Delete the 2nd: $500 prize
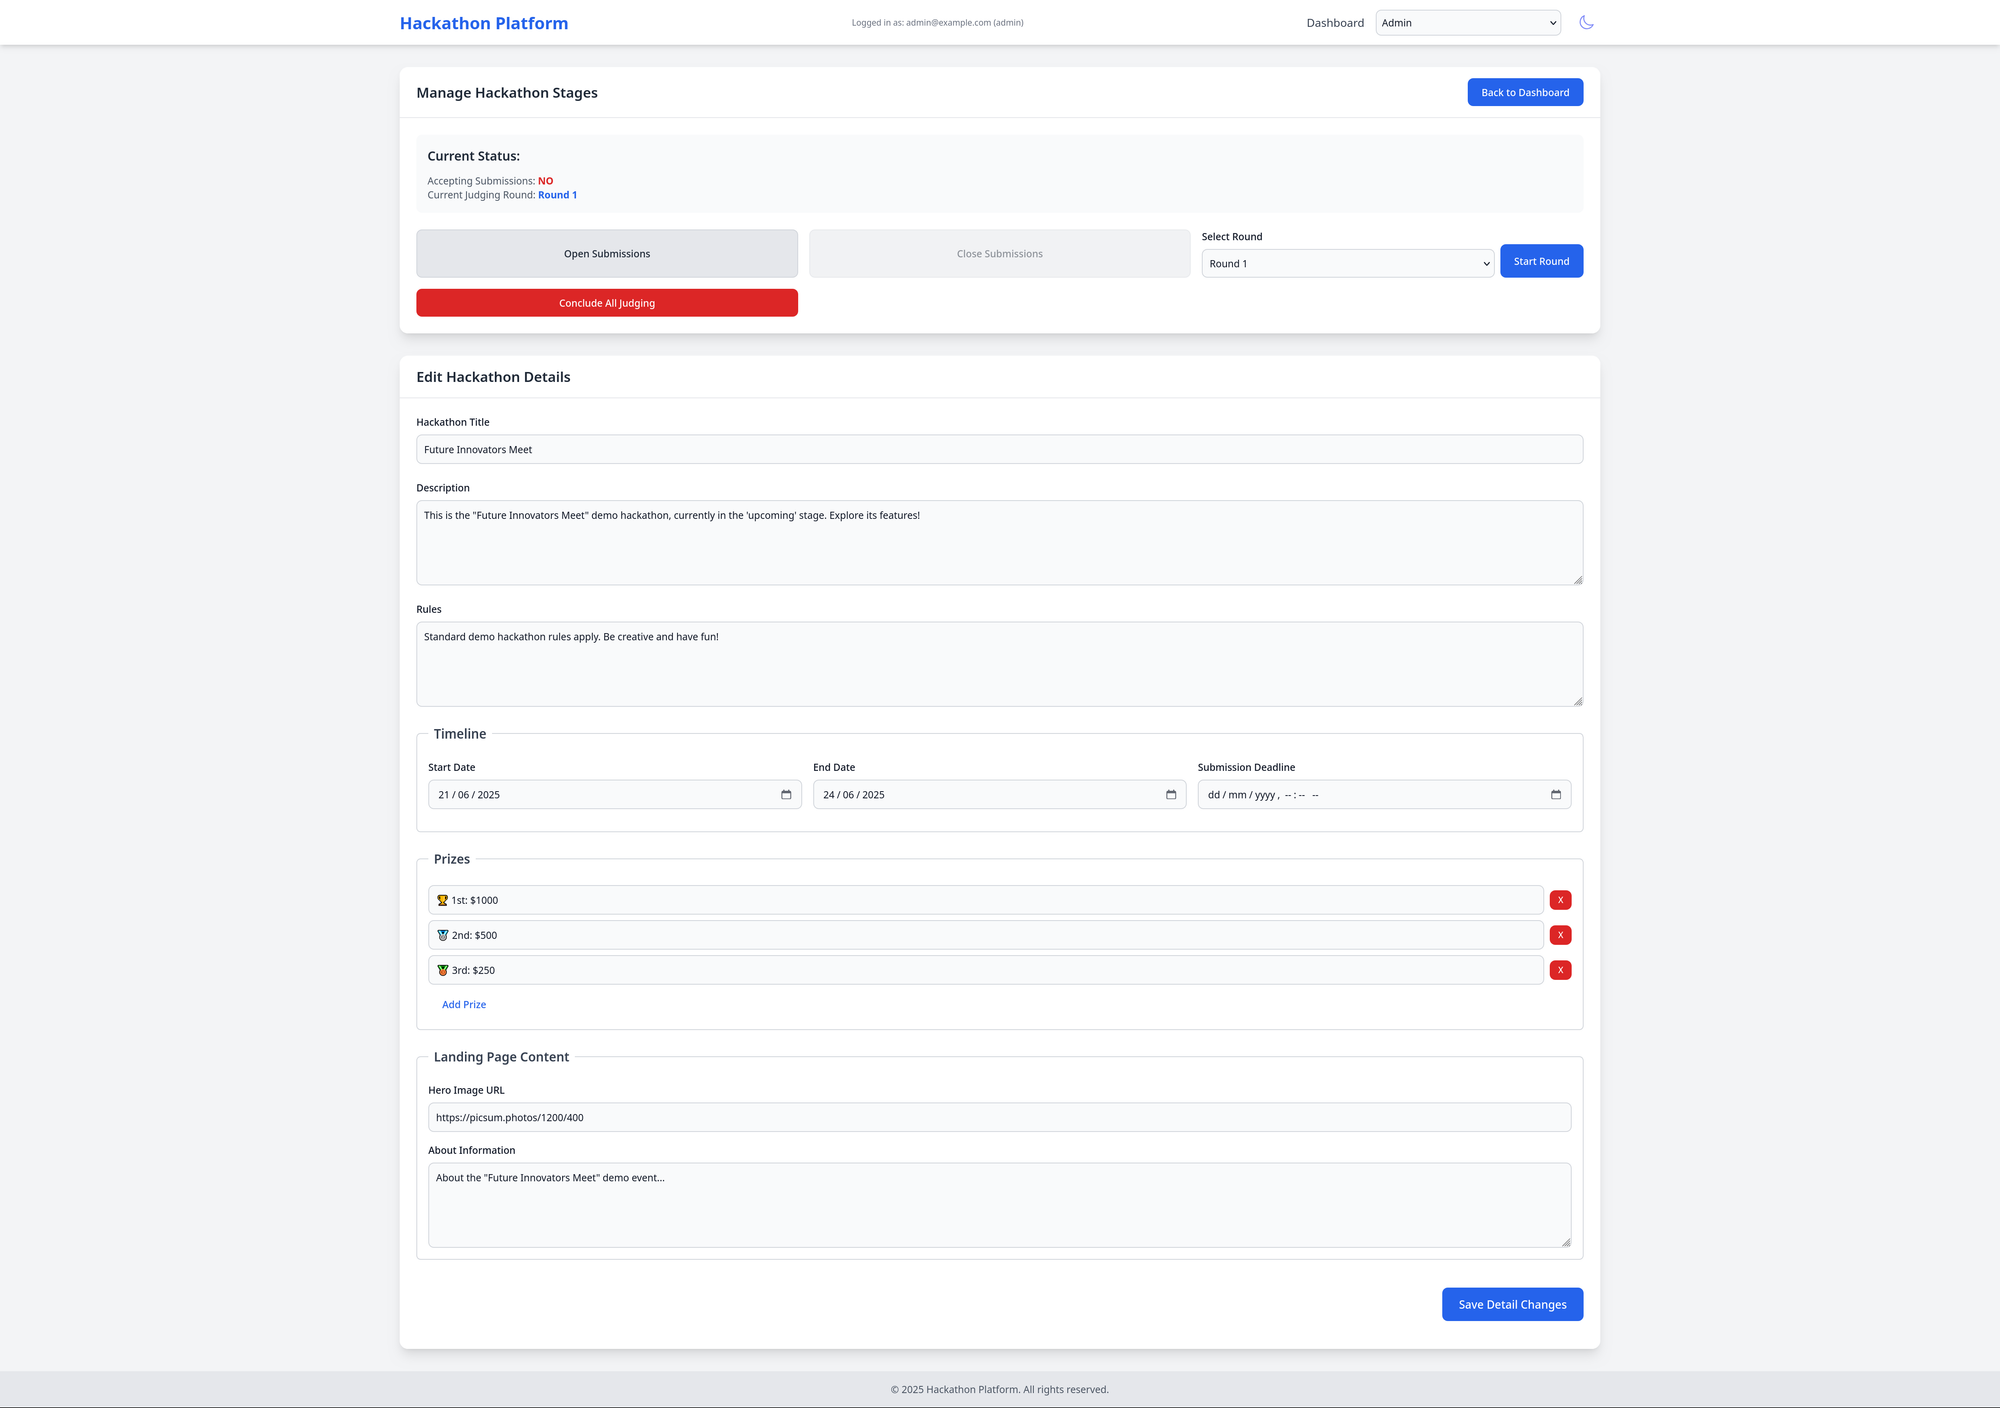This screenshot has width=2000, height=1408. [1560, 935]
